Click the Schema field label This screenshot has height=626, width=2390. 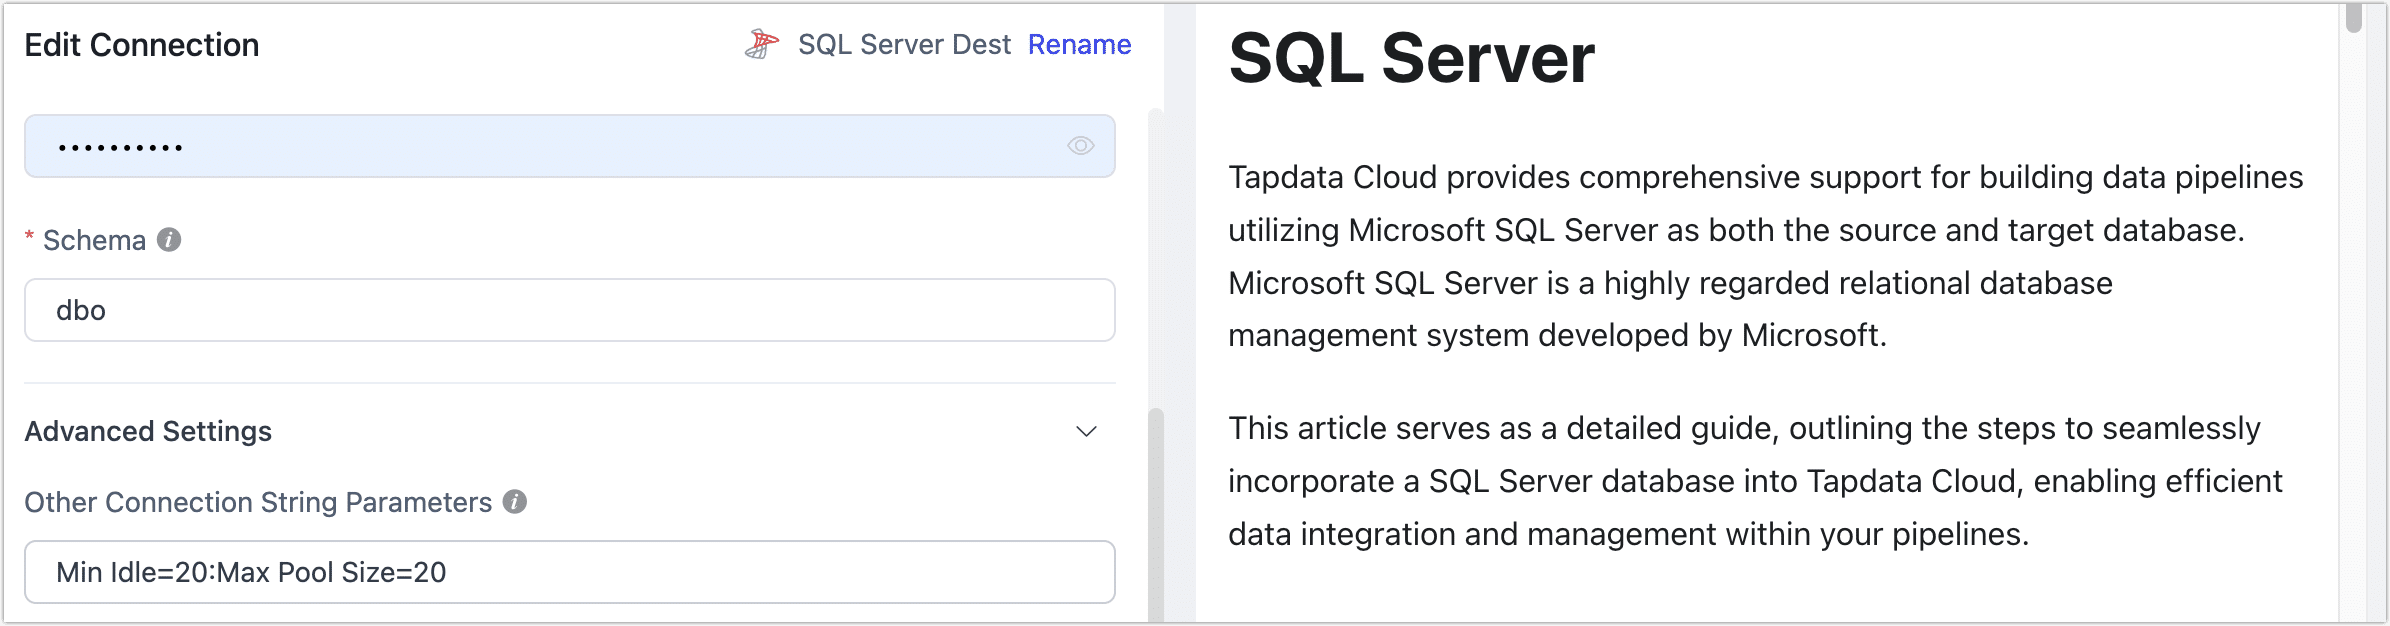point(94,240)
